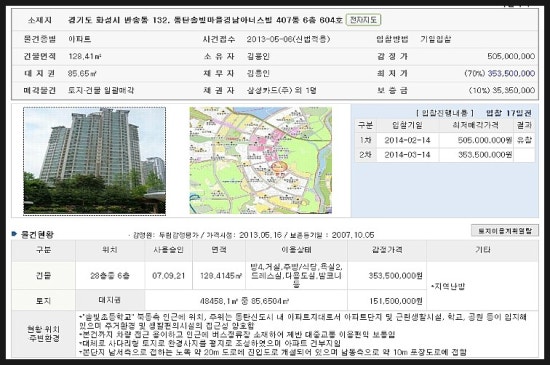Select the 입찰방법 value 기일입찰
Screen dimensions: 550x365
pyautogui.click(x=435, y=39)
